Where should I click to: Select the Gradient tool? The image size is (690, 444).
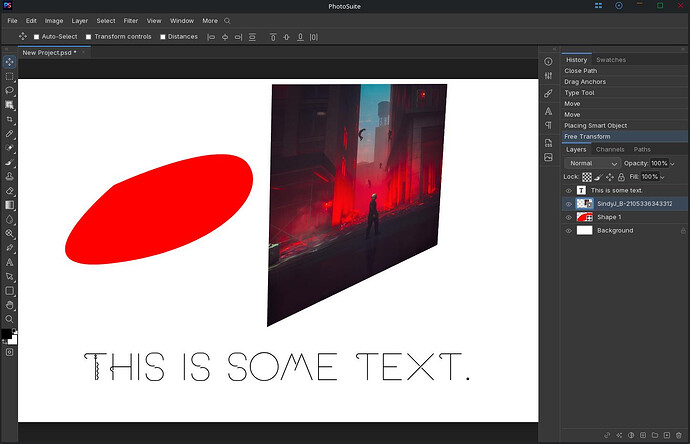pos(9,205)
